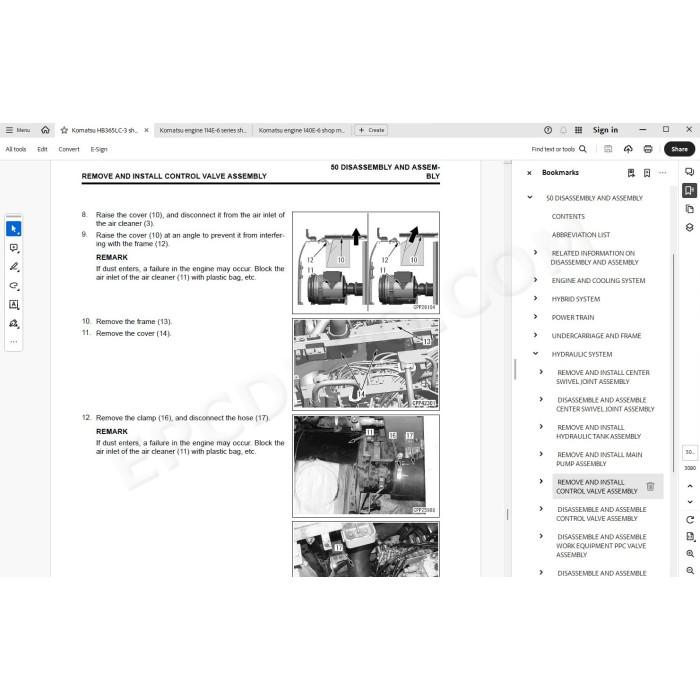Viewport: 700px width, 700px height.
Task: Choose the arrow Select tool
Action: click(14, 229)
